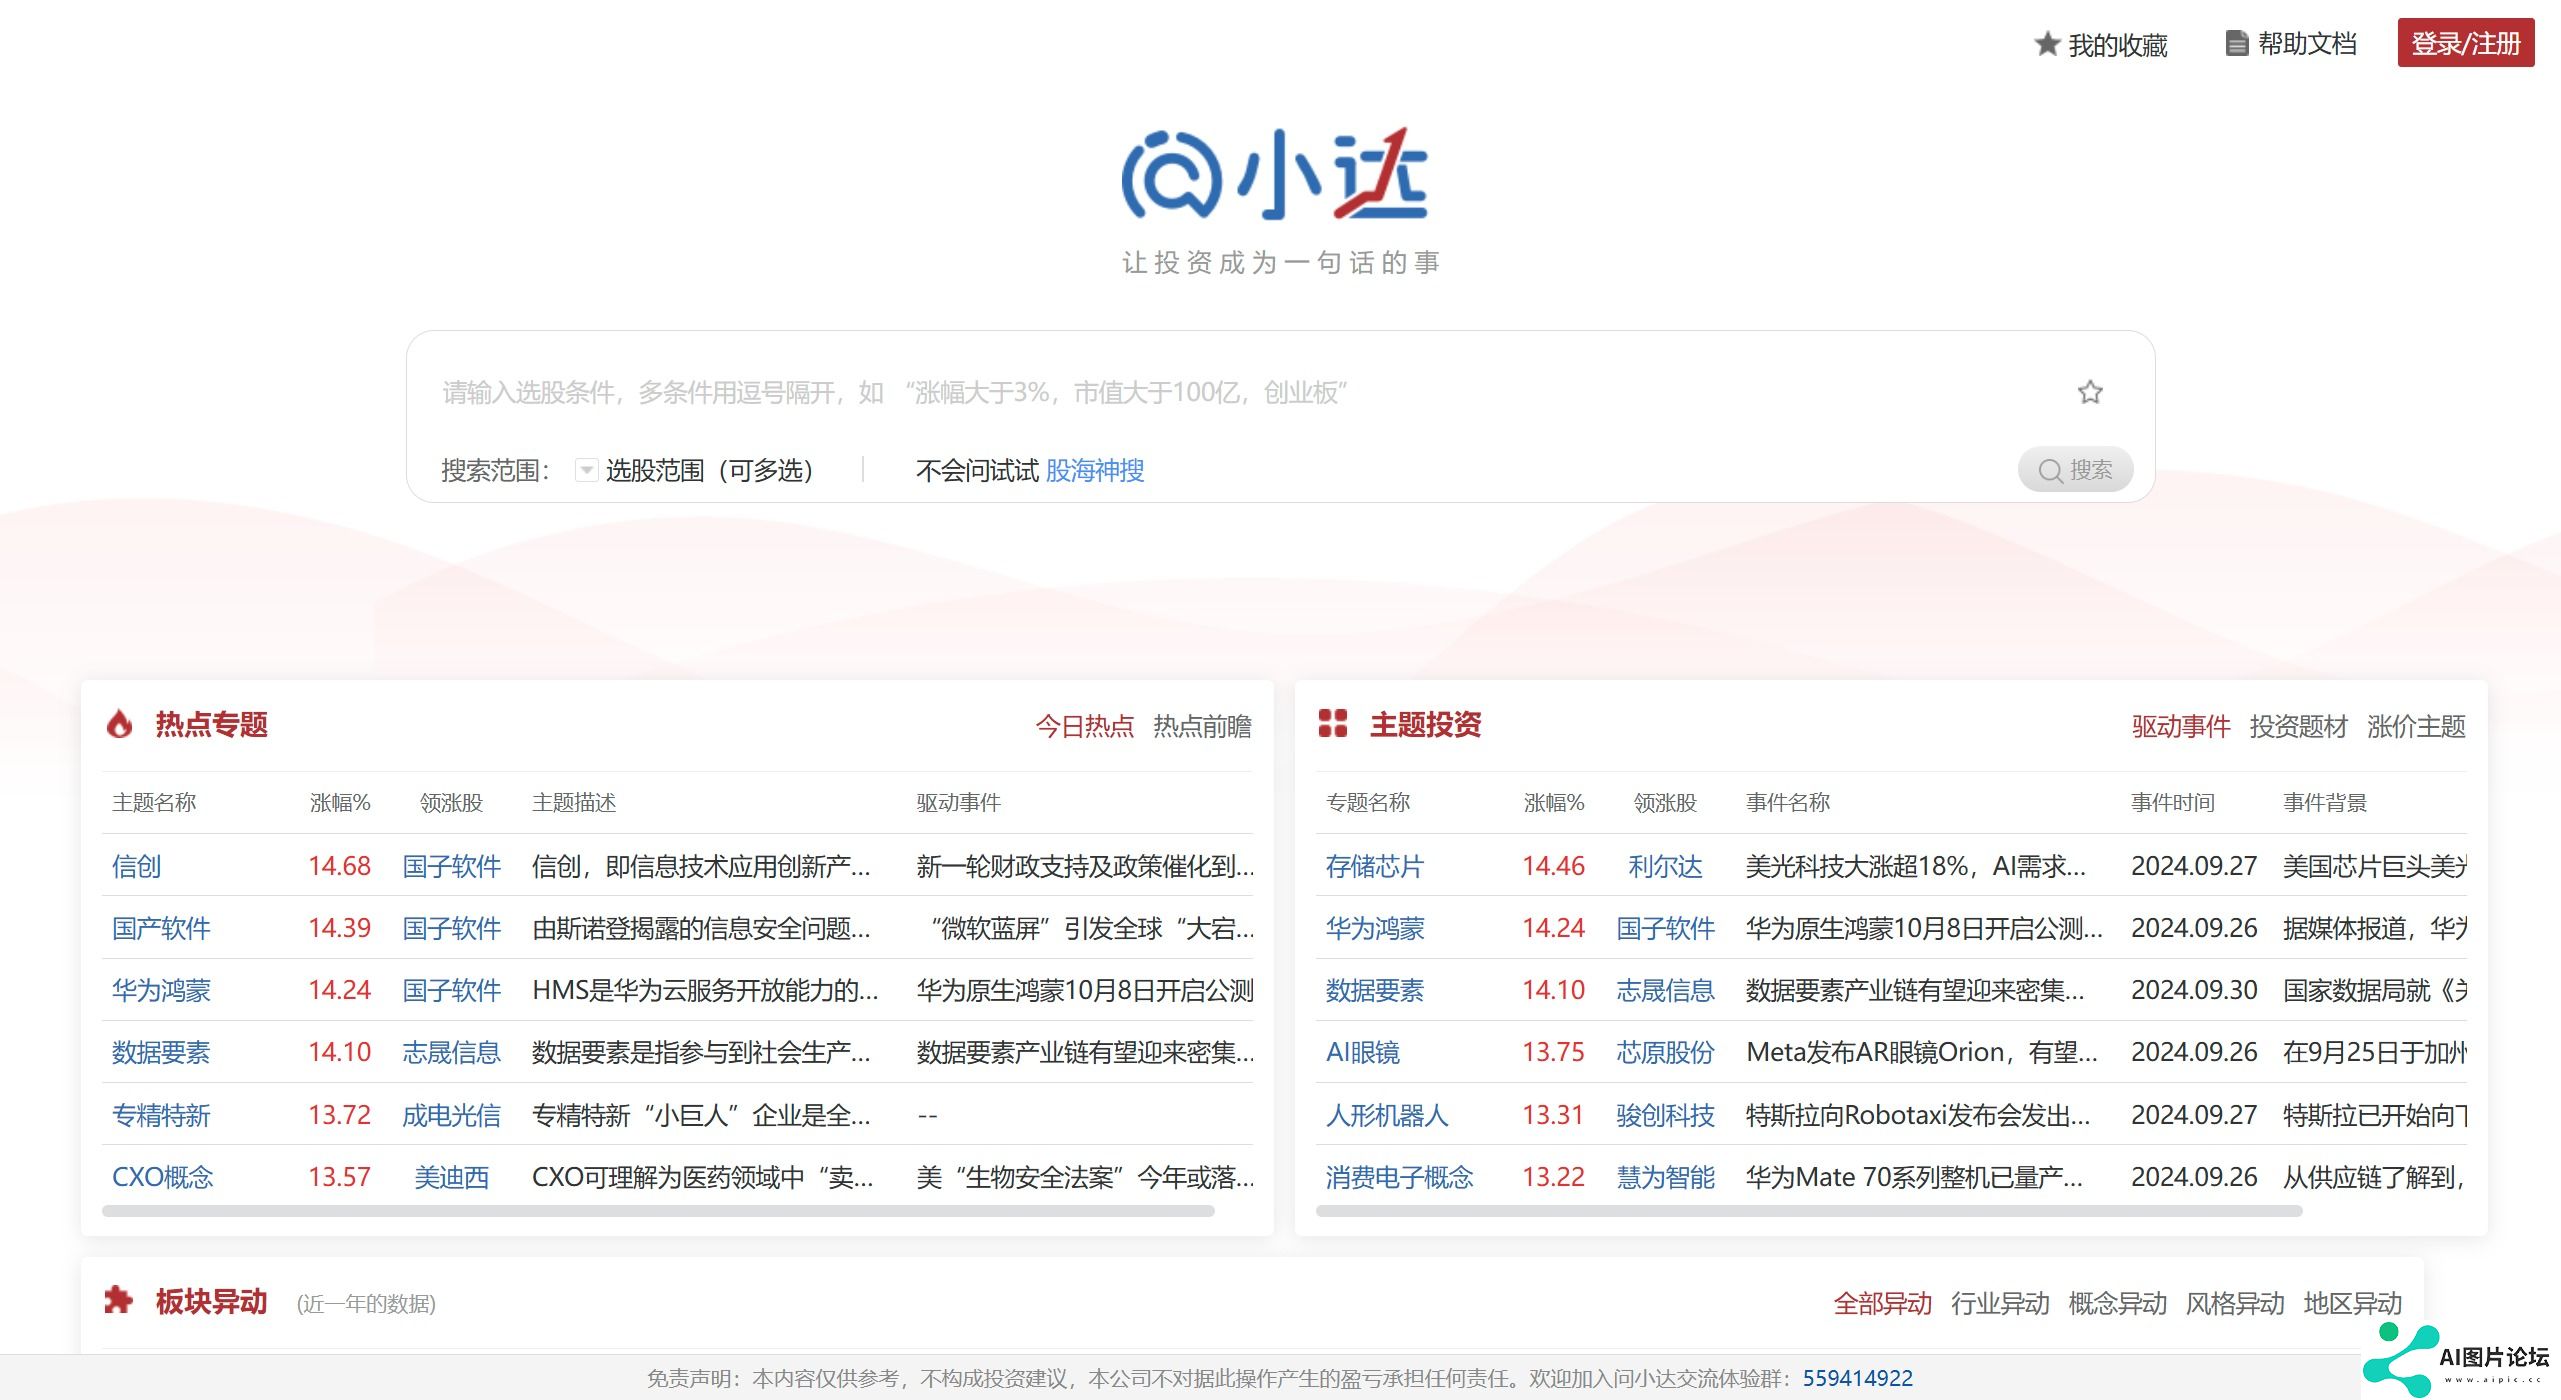Open 帮助文档
2561x1400 pixels.
point(2307,44)
